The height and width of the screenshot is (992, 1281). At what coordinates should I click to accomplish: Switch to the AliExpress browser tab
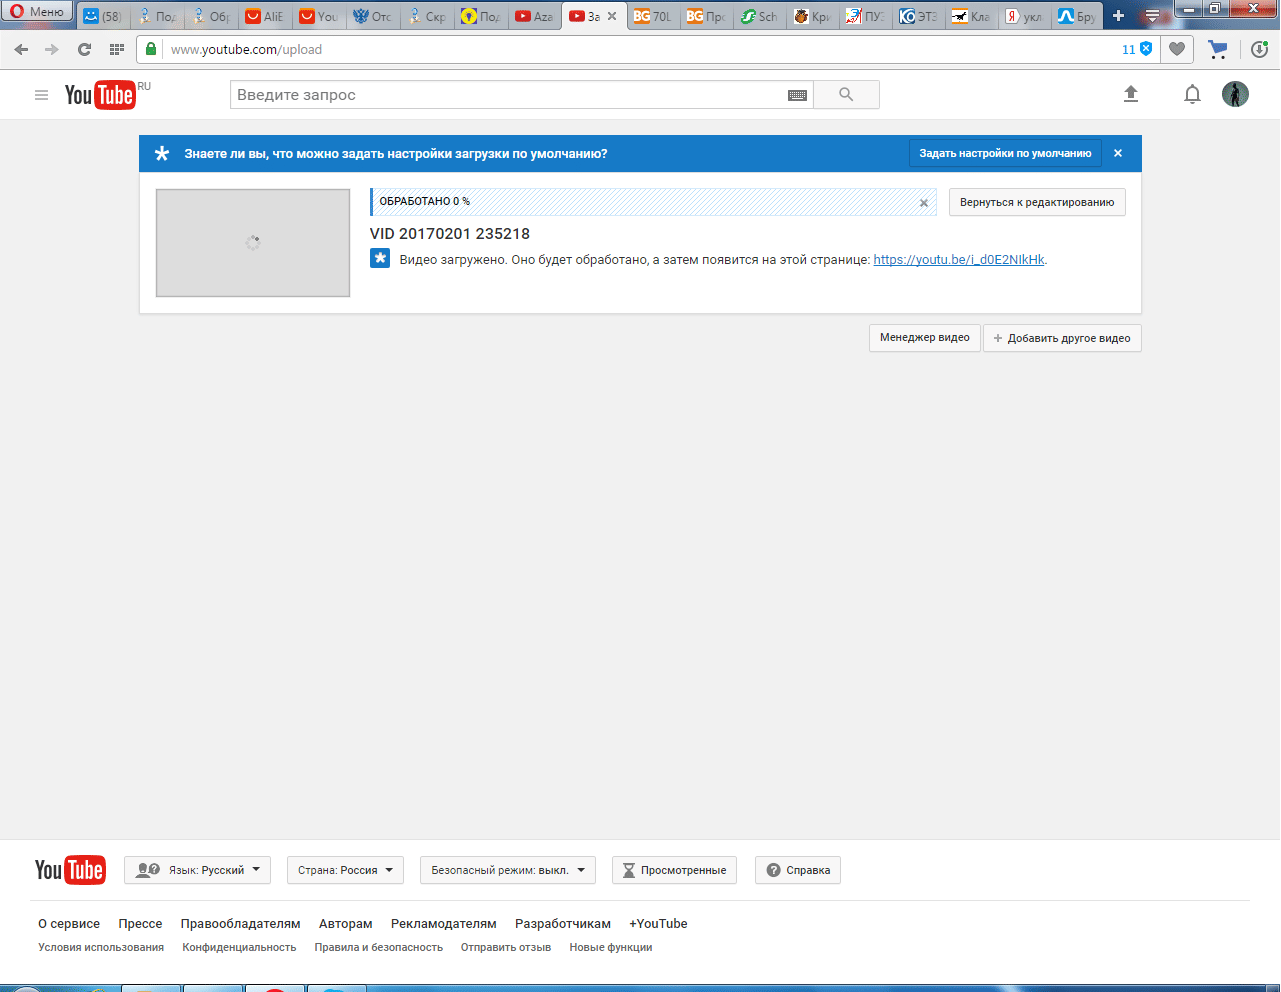[x=265, y=16]
